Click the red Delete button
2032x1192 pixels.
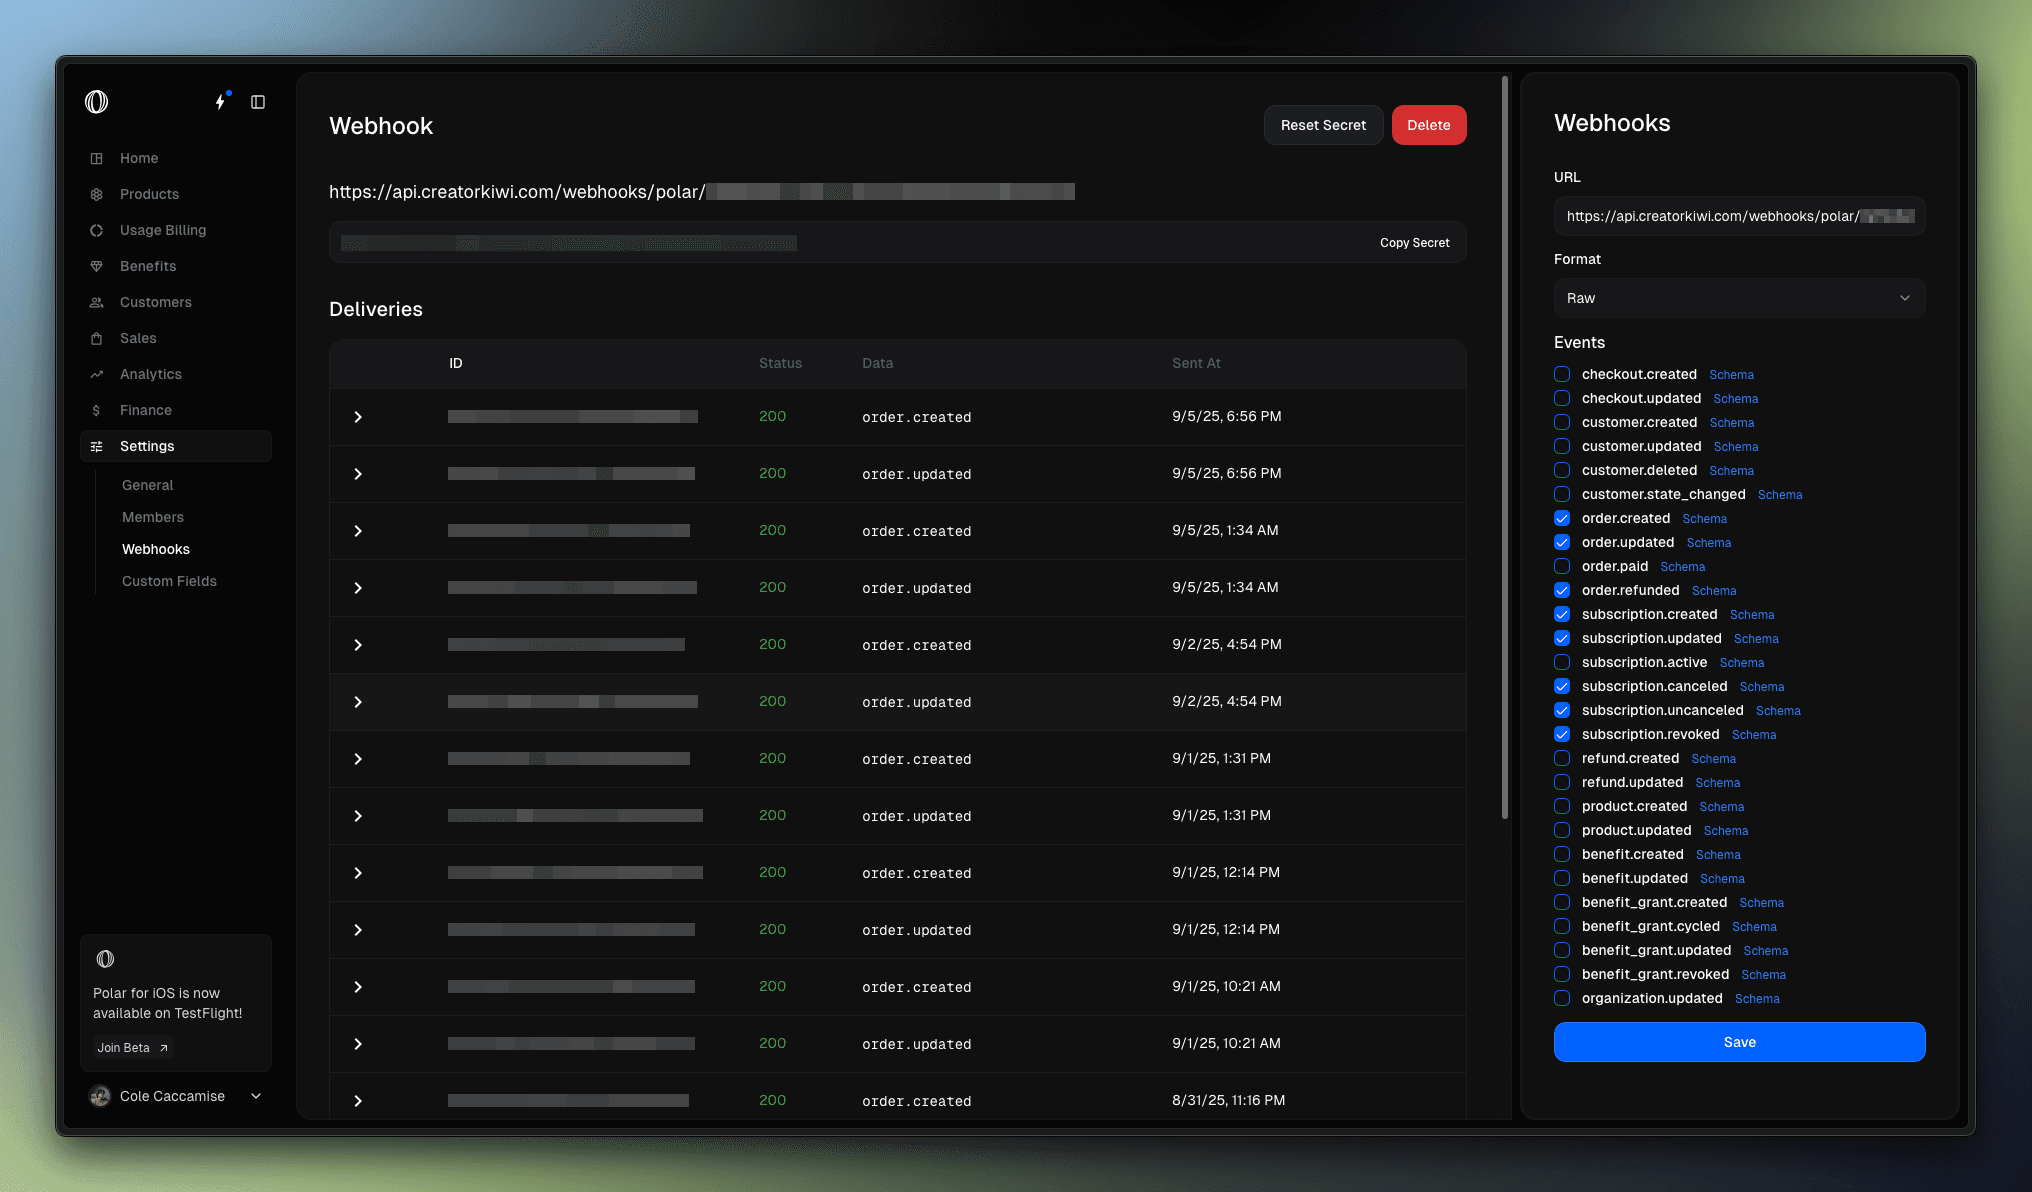pos(1428,125)
